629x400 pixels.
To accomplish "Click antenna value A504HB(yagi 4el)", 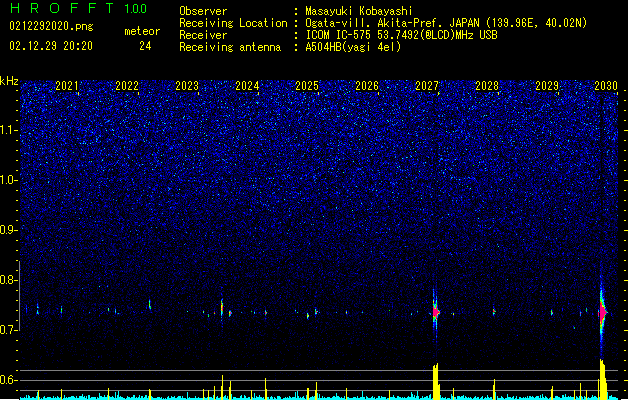I will coord(353,47).
